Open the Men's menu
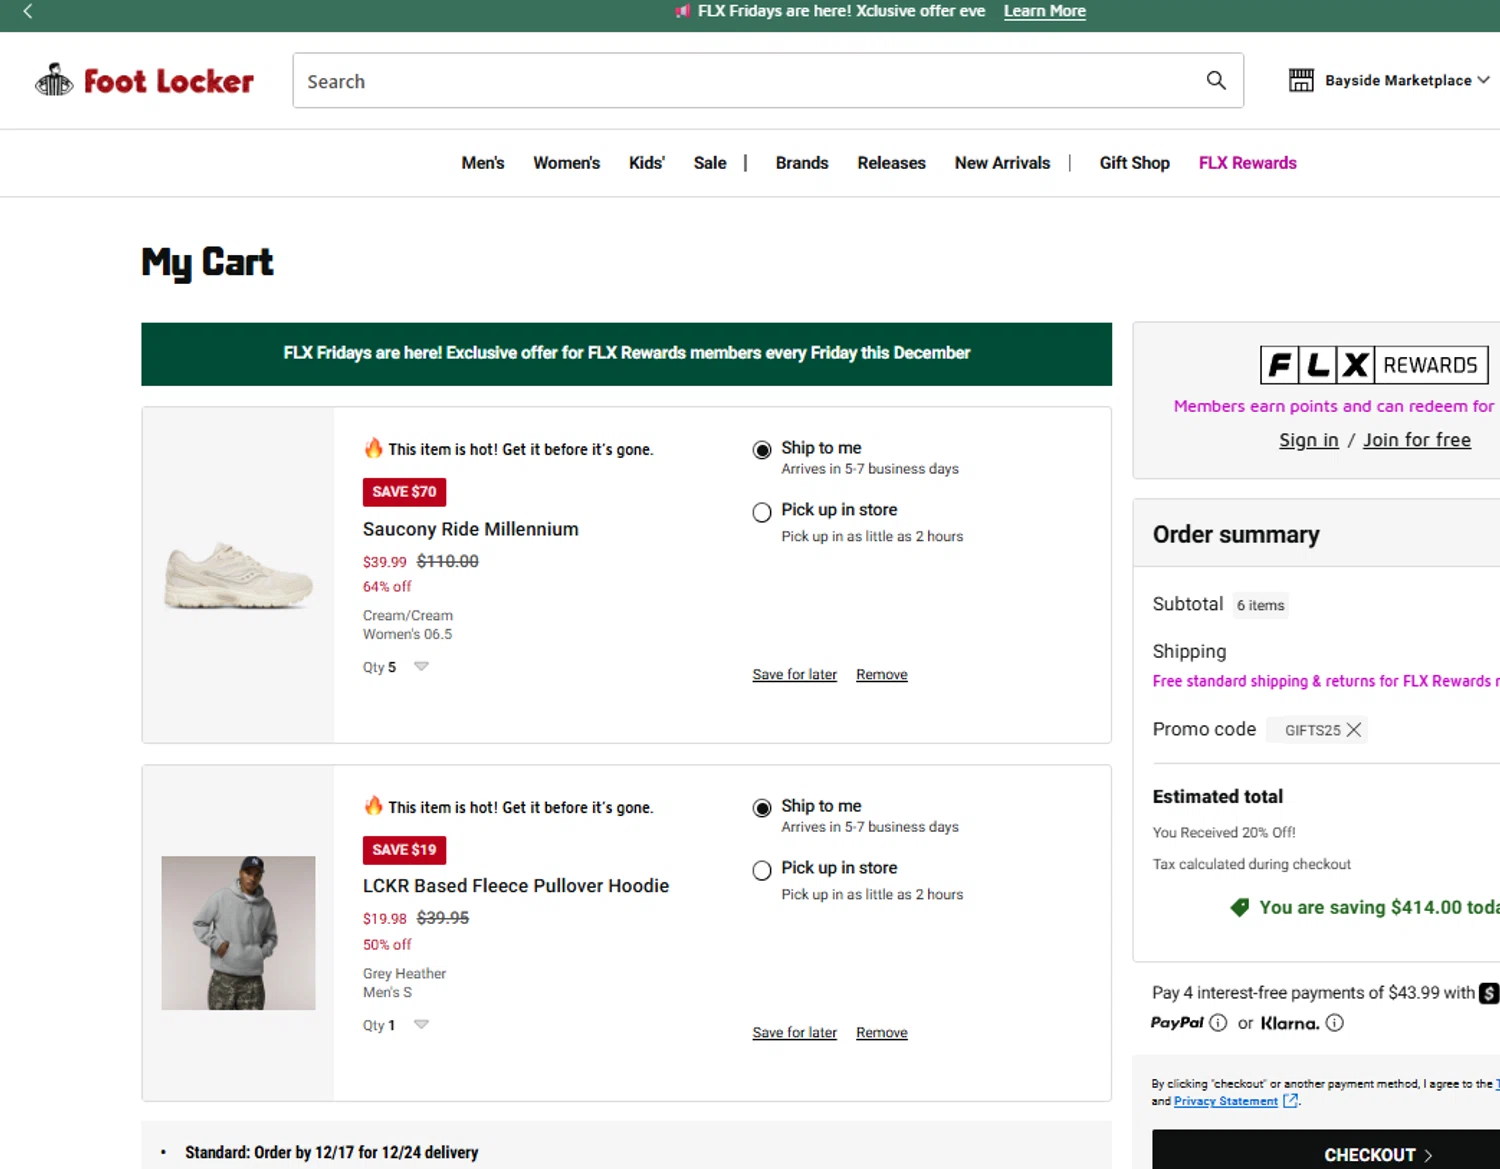 [483, 163]
